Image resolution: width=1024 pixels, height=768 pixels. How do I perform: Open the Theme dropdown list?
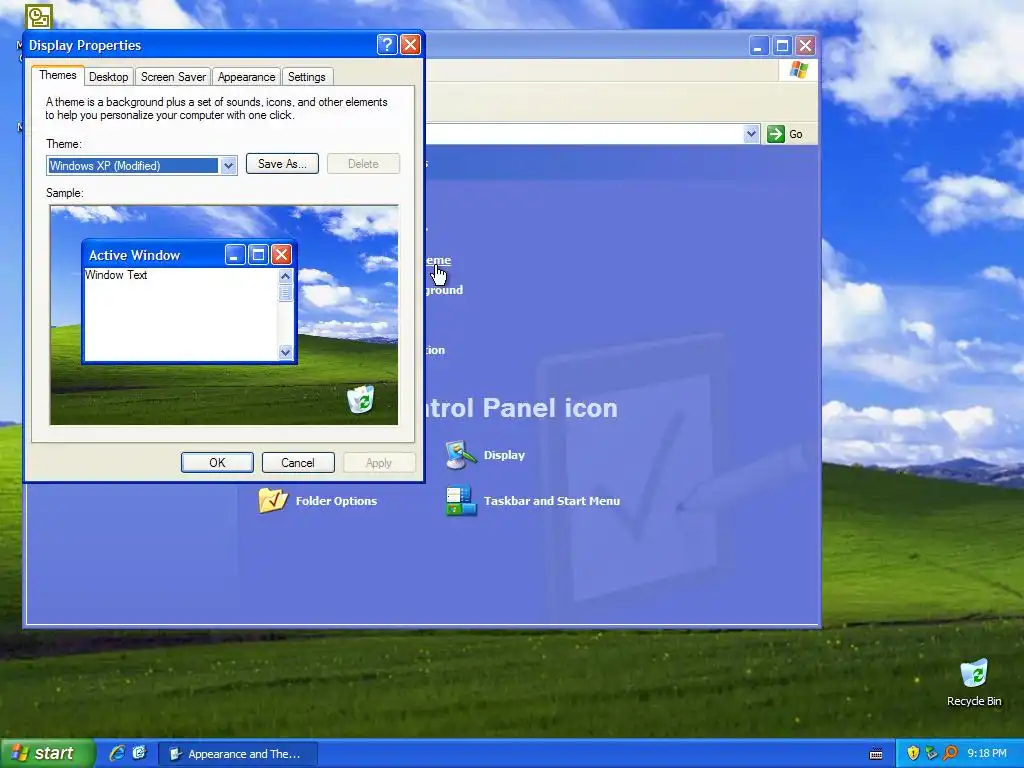pyautogui.click(x=228, y=166)
